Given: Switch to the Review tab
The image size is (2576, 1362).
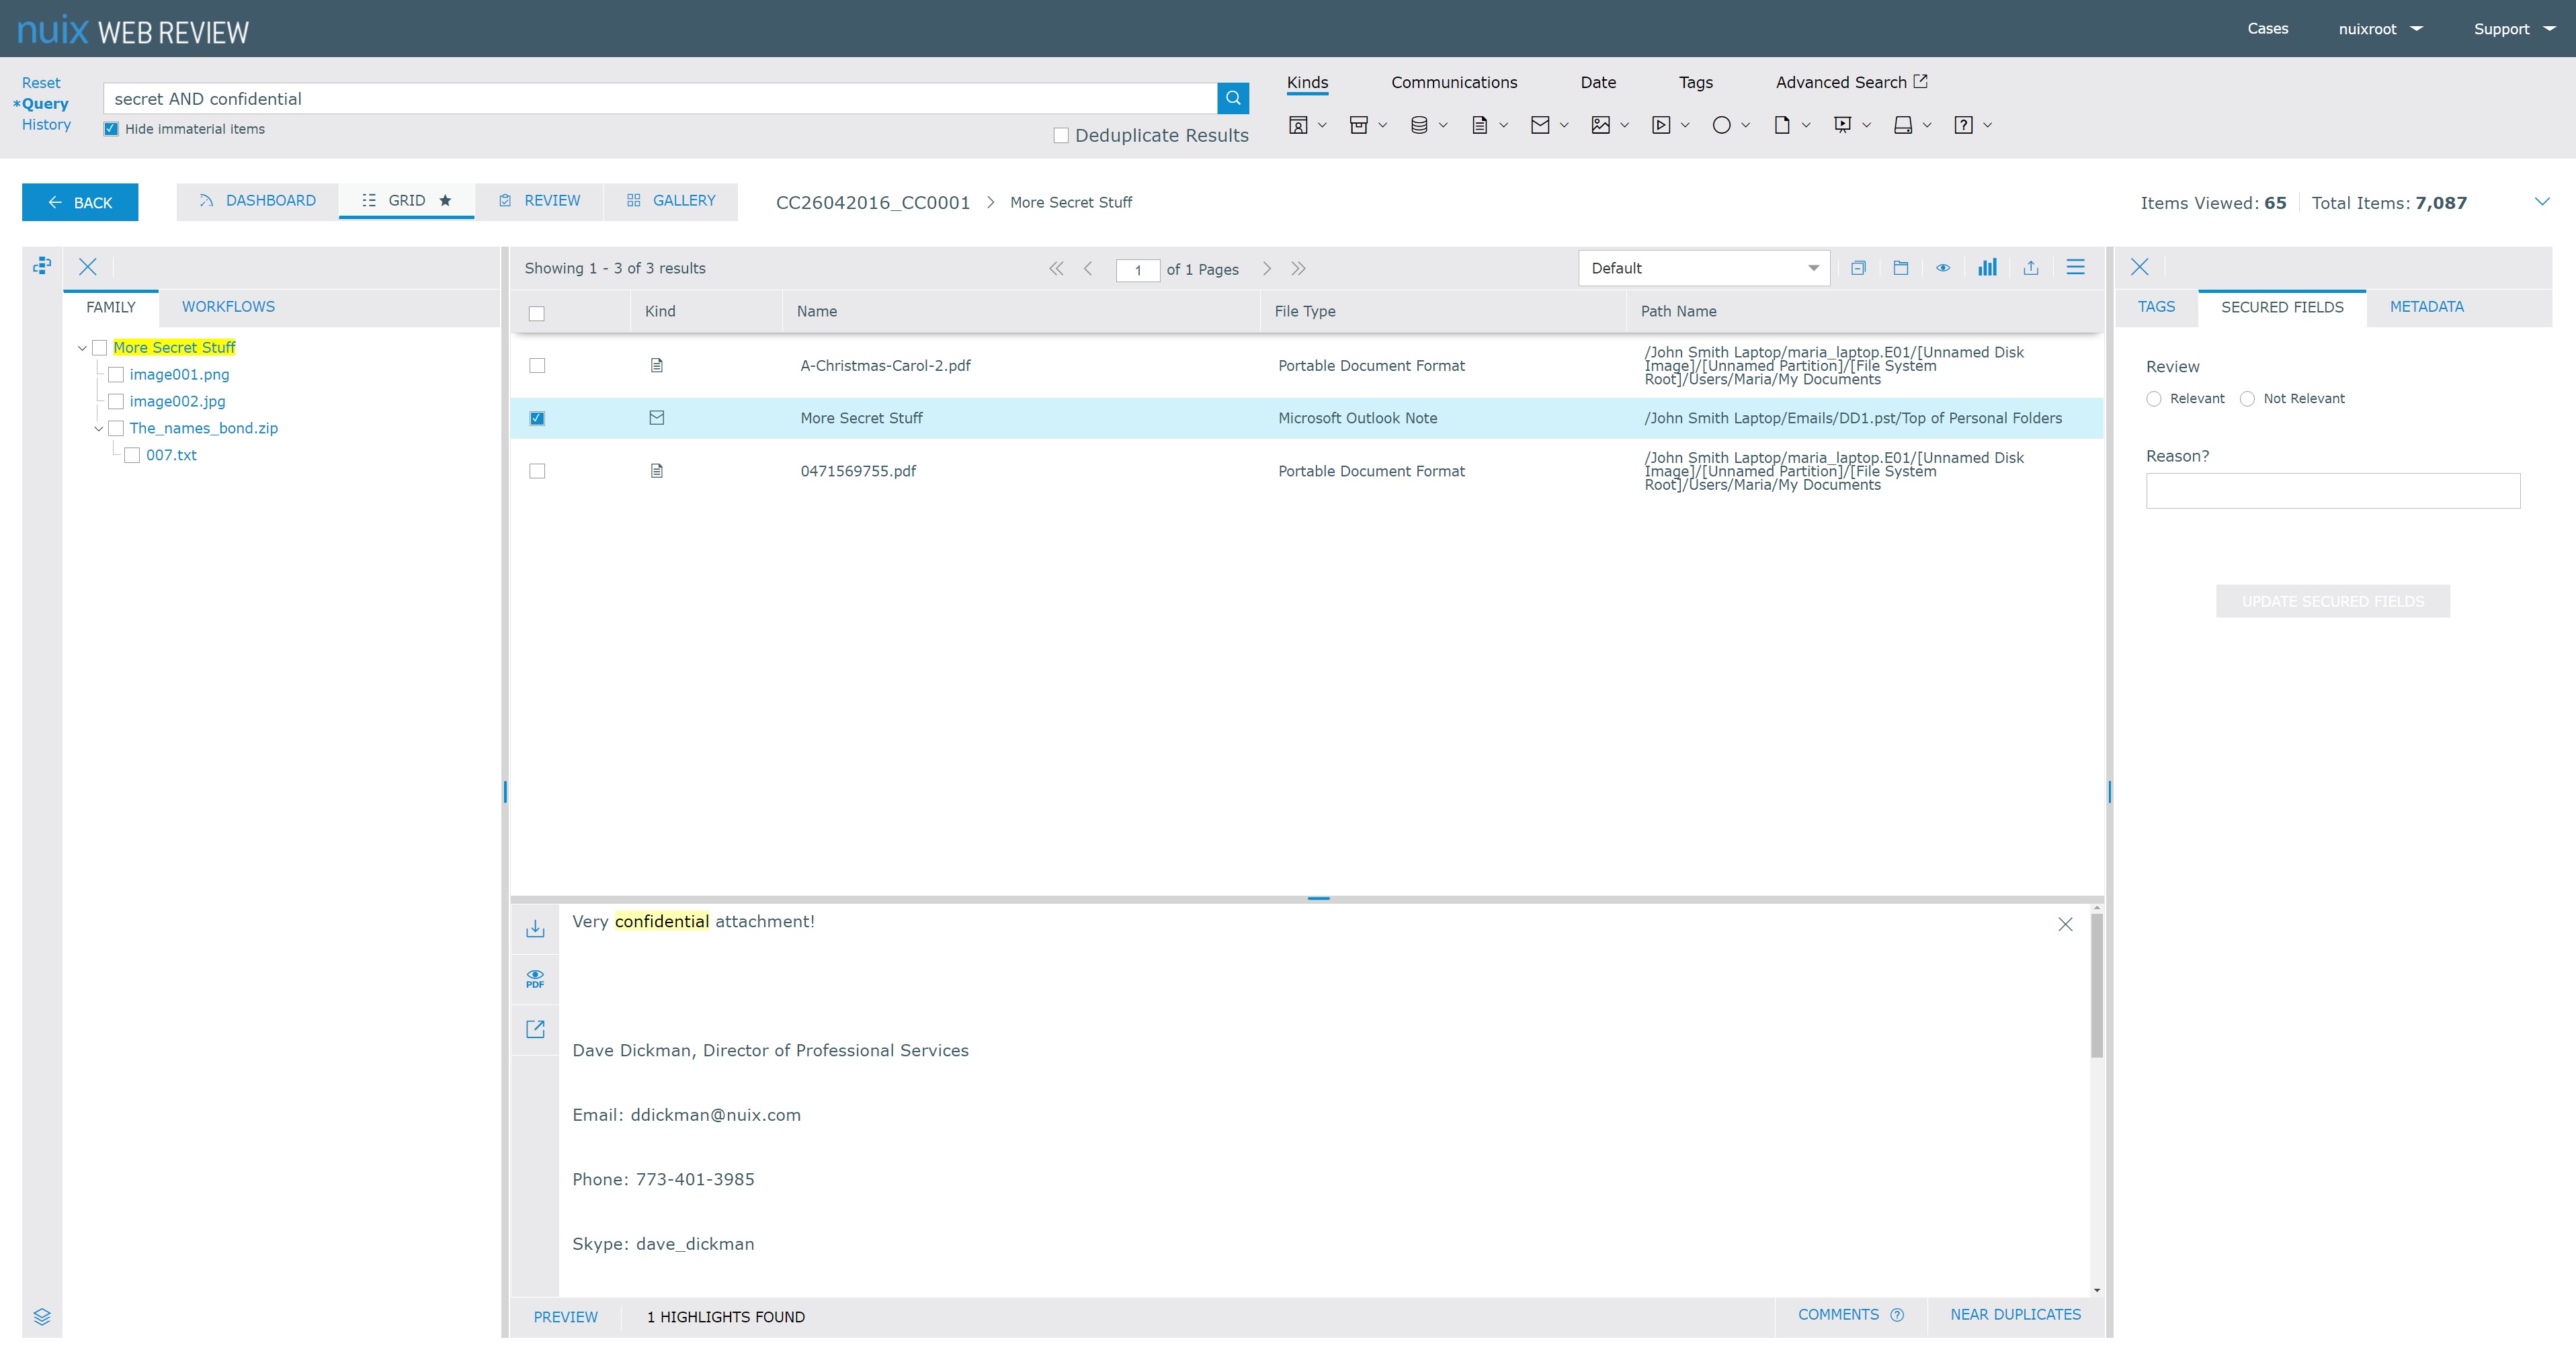Looking at the screenshot, I should [539, 201].
